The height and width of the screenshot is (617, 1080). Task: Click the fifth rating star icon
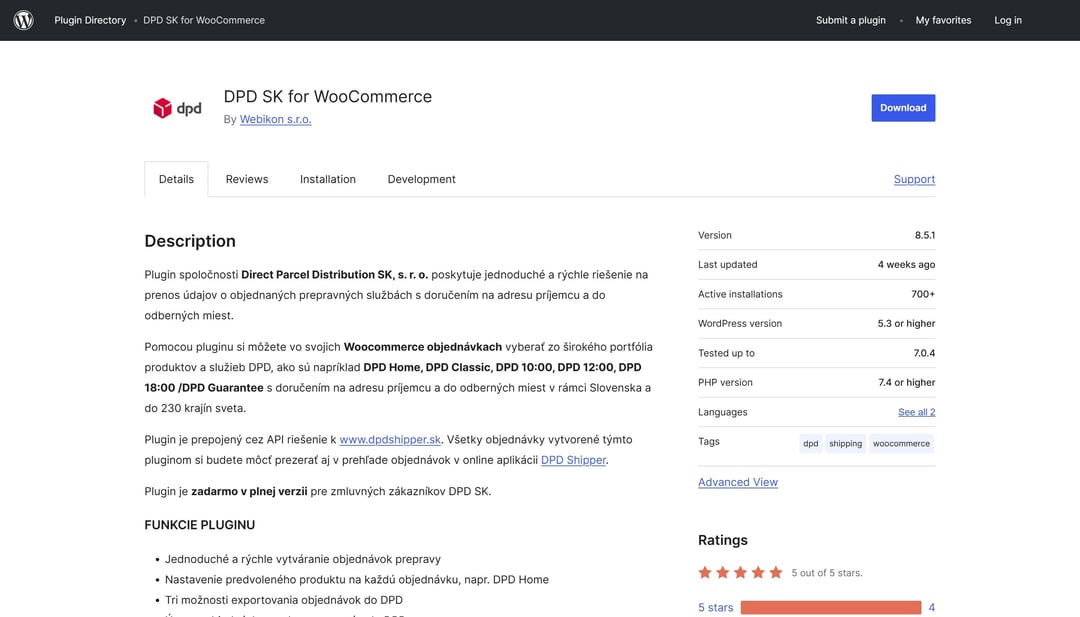(x=776, y=572)
